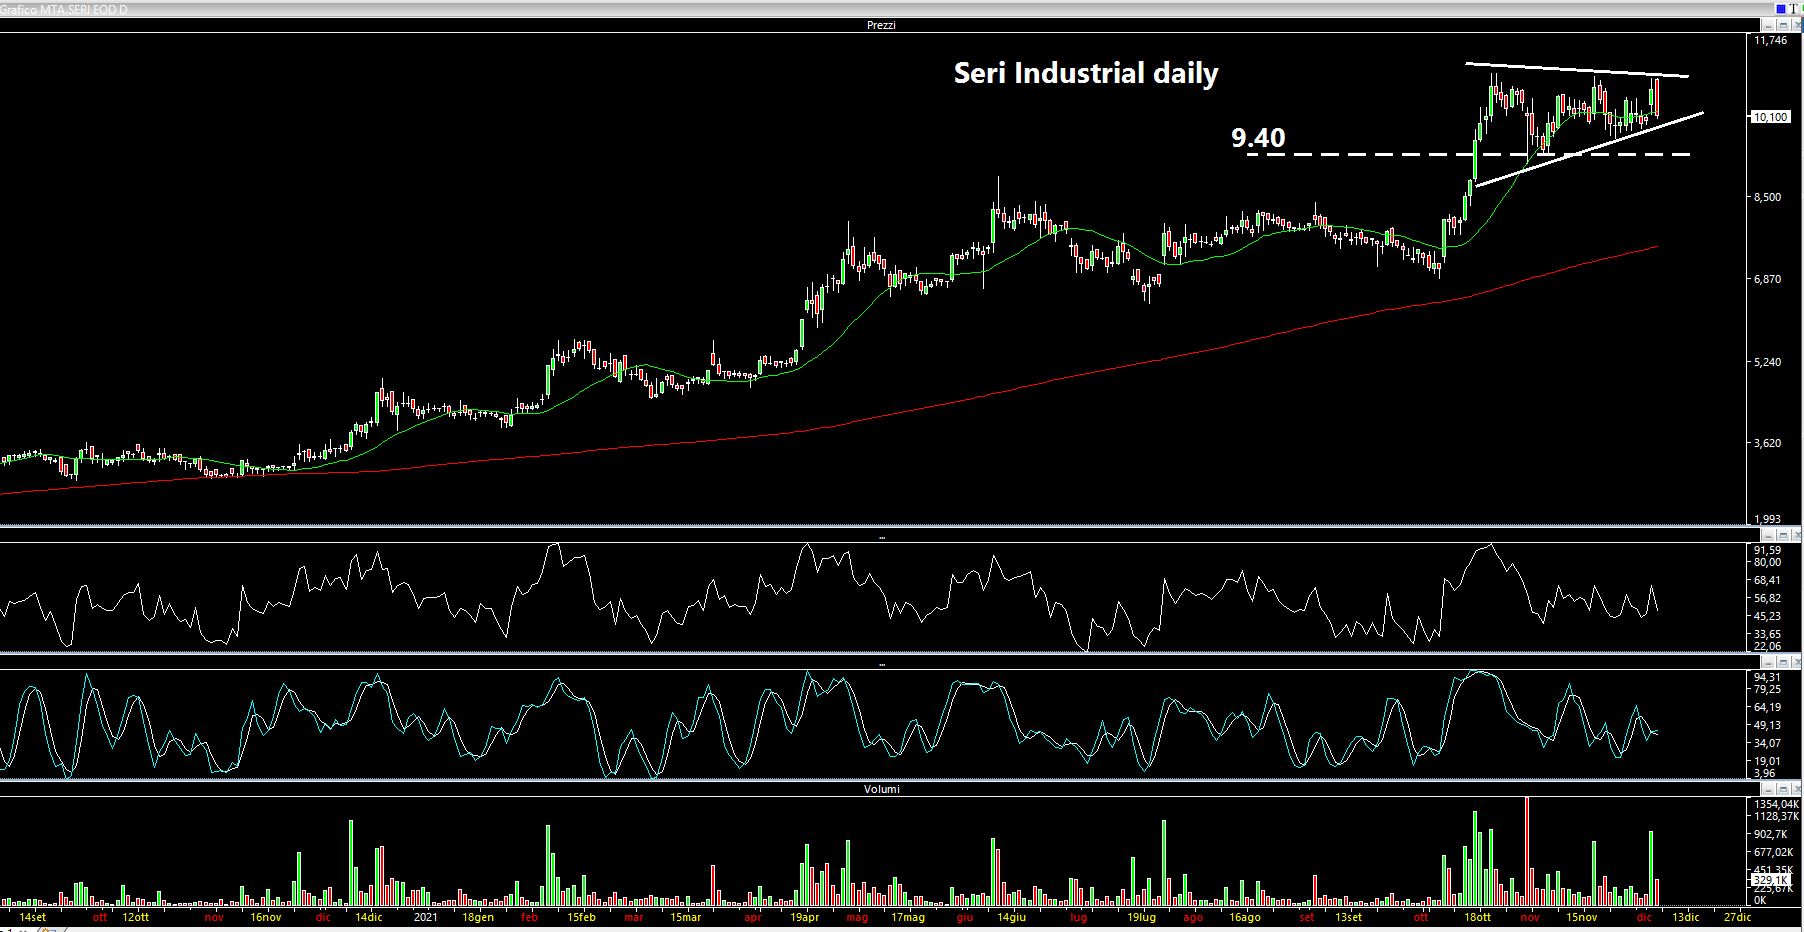This screenshot has height=932, width=1804.
Task: Click the 18gen date label
Action: pyautogui.click(x=478, y=917)
